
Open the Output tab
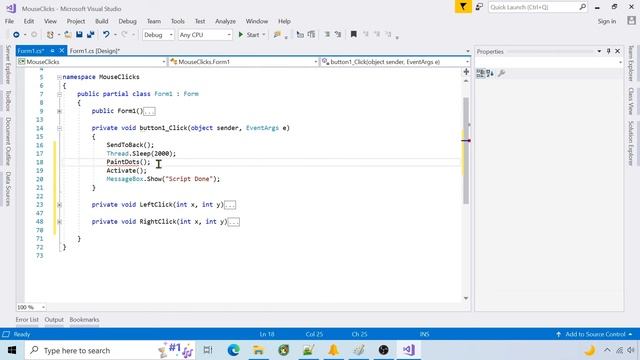pyautogui.click(x=54, y=320)
